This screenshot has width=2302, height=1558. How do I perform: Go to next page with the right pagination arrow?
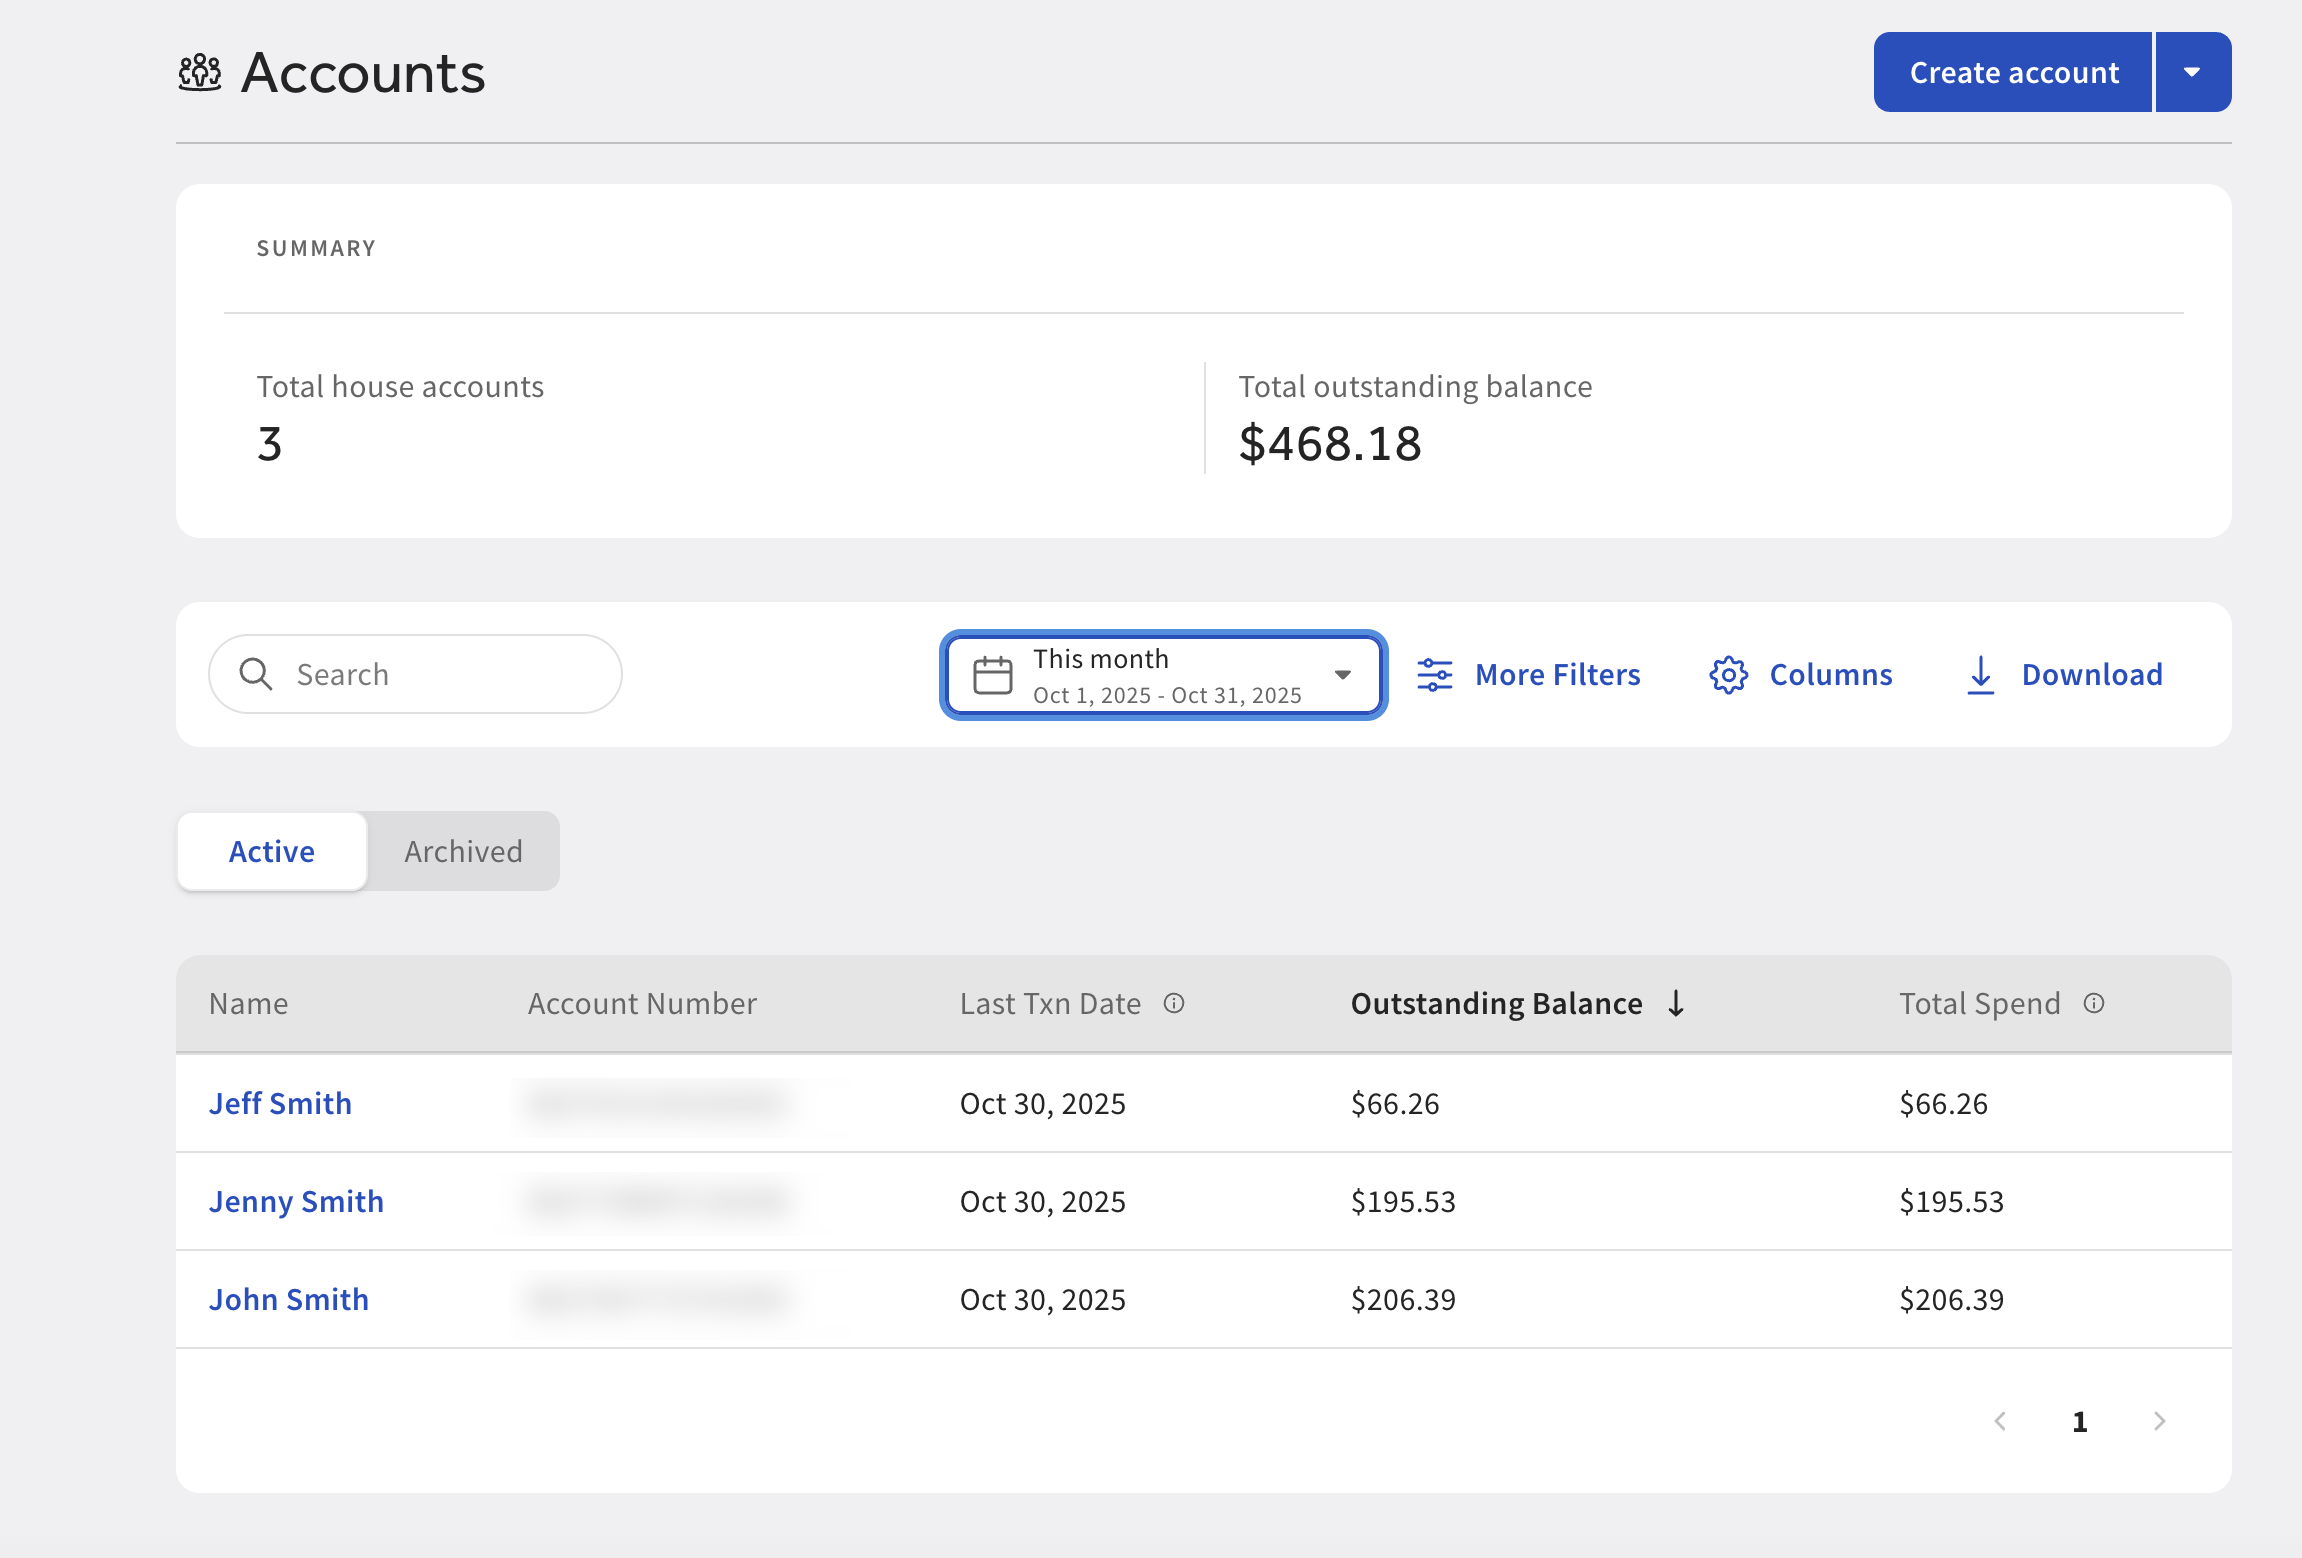coord(2159,1420)
